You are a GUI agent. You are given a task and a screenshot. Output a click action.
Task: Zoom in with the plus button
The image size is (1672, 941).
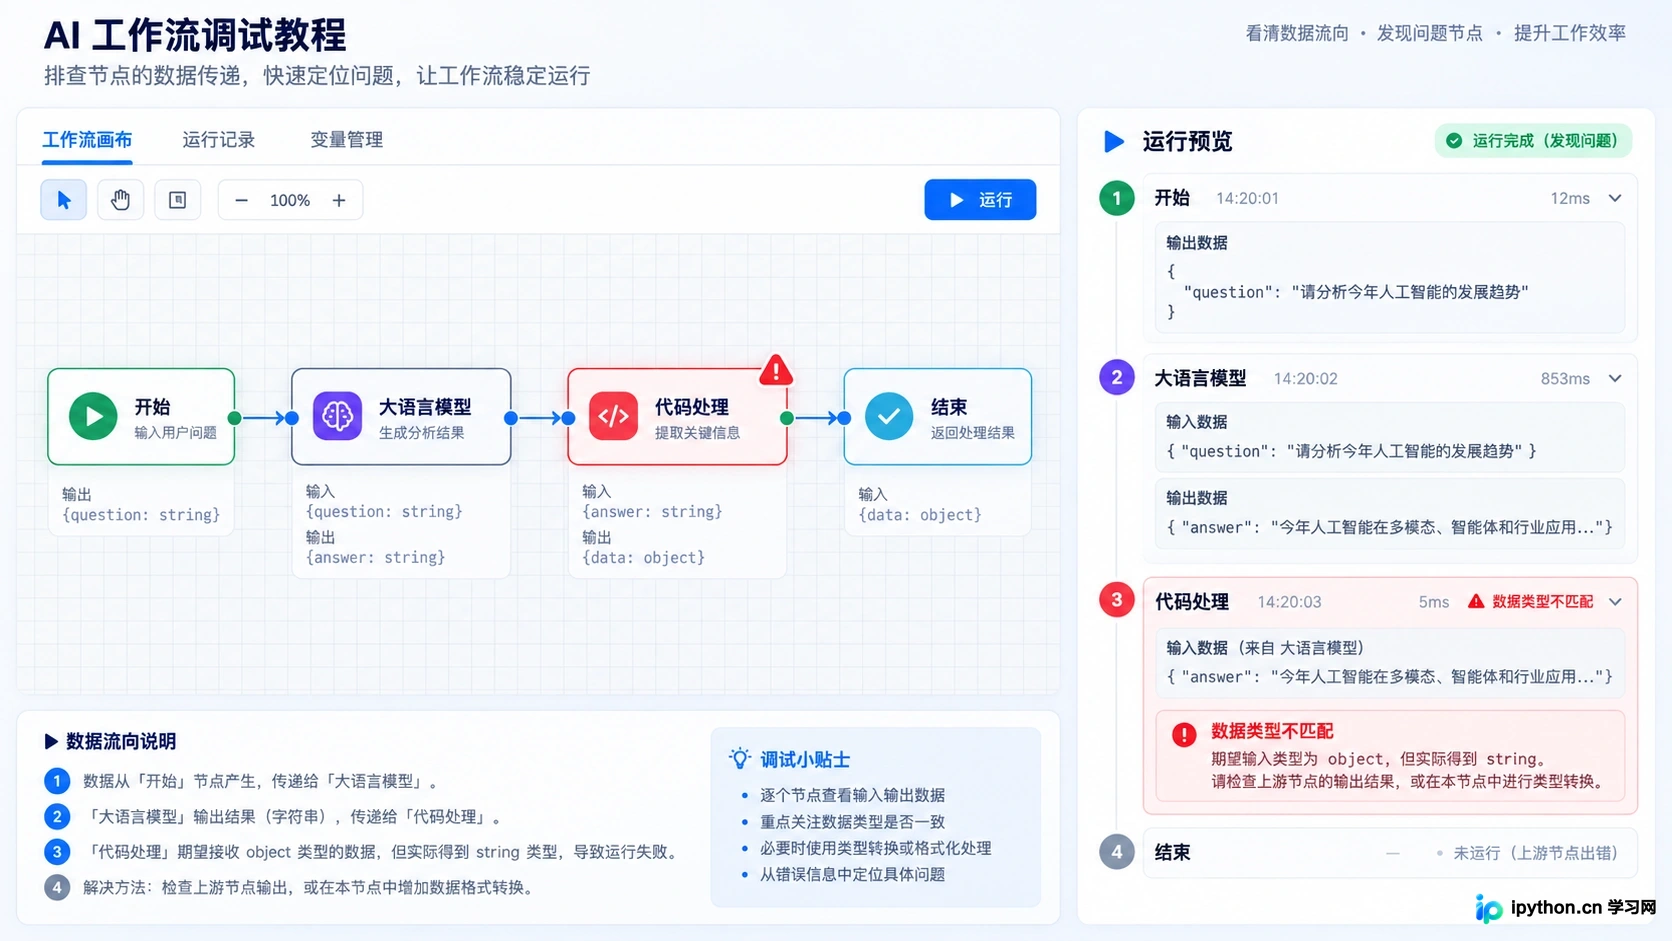pyautogui.click(x=339, y=200)
